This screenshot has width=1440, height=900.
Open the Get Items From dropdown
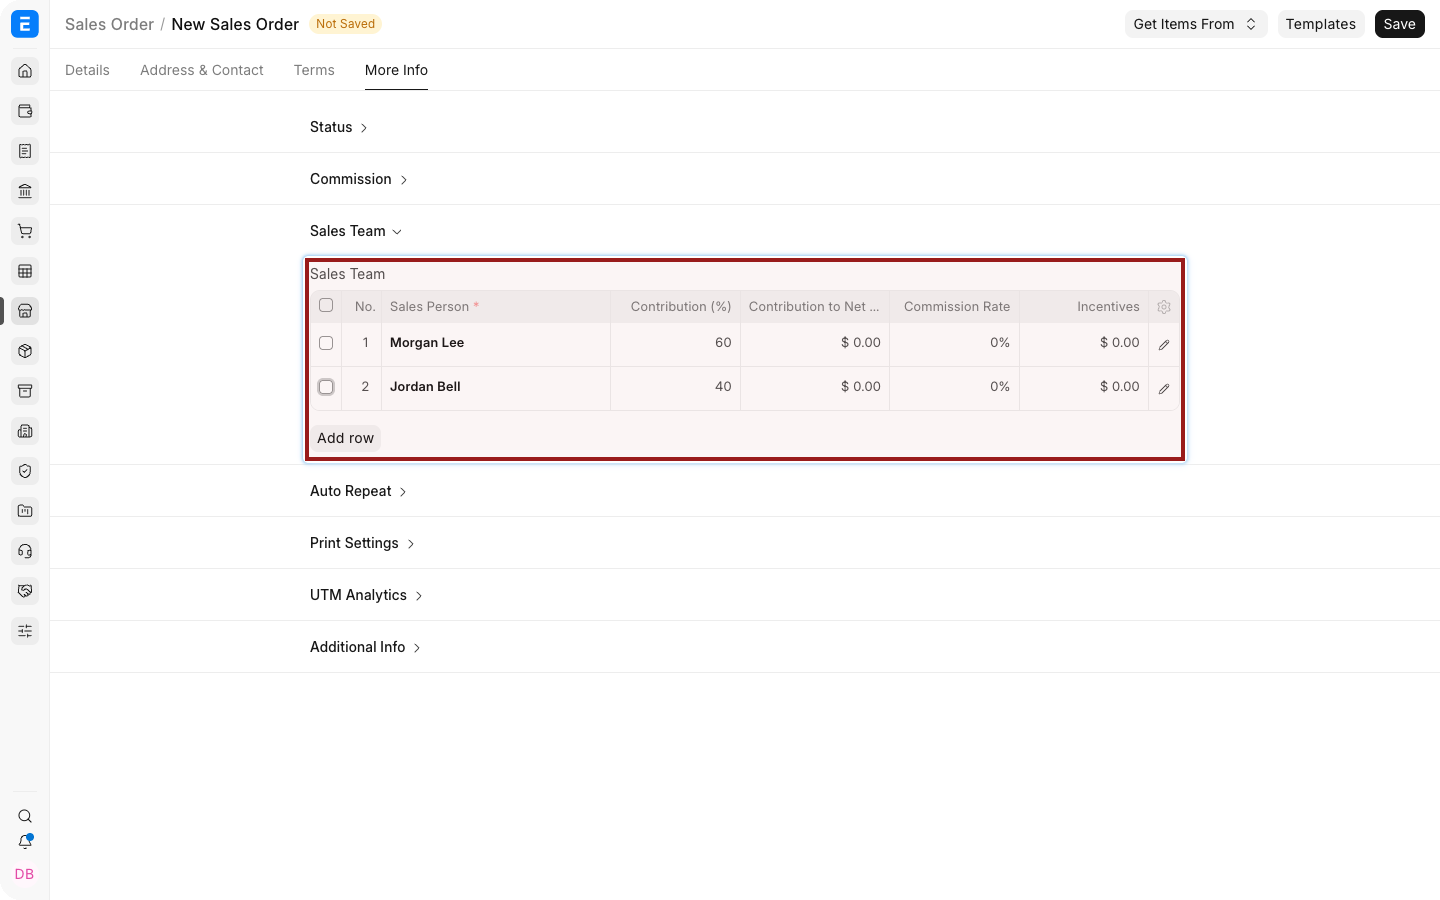[1196, 24]
